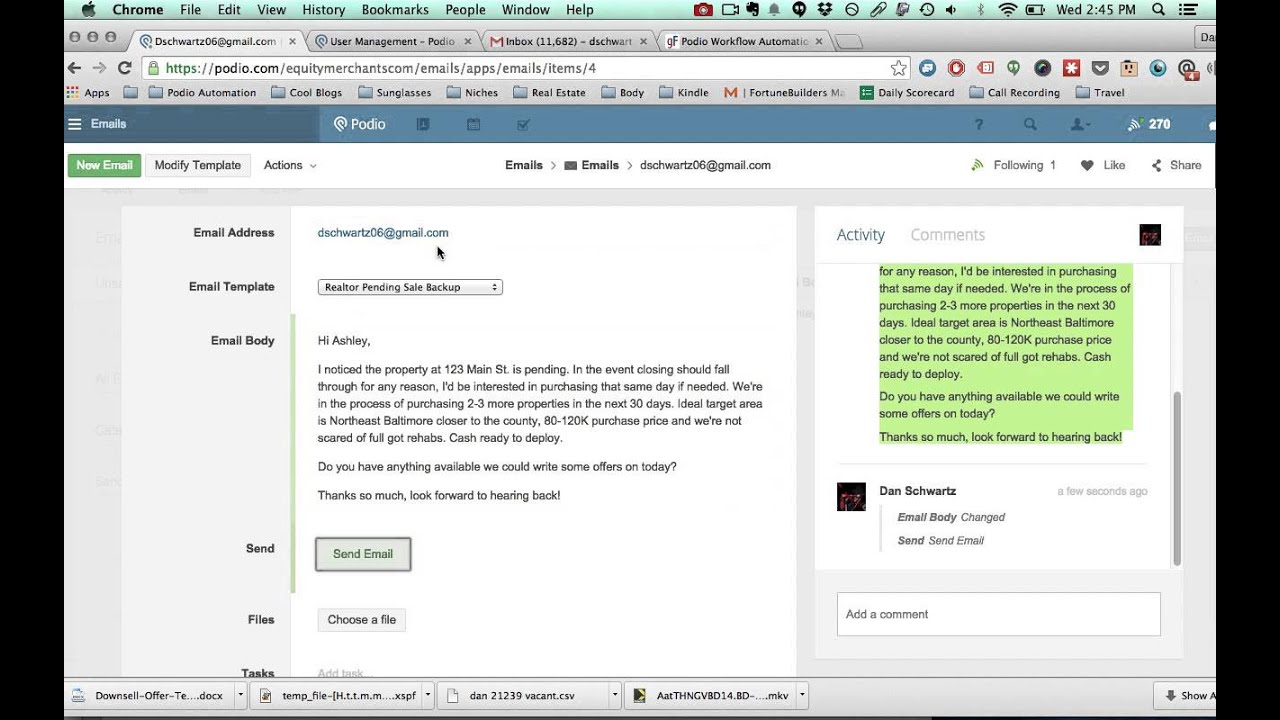The image size is (1280, 720).
Task: Click the Send Email button
Action: point(363,554)
